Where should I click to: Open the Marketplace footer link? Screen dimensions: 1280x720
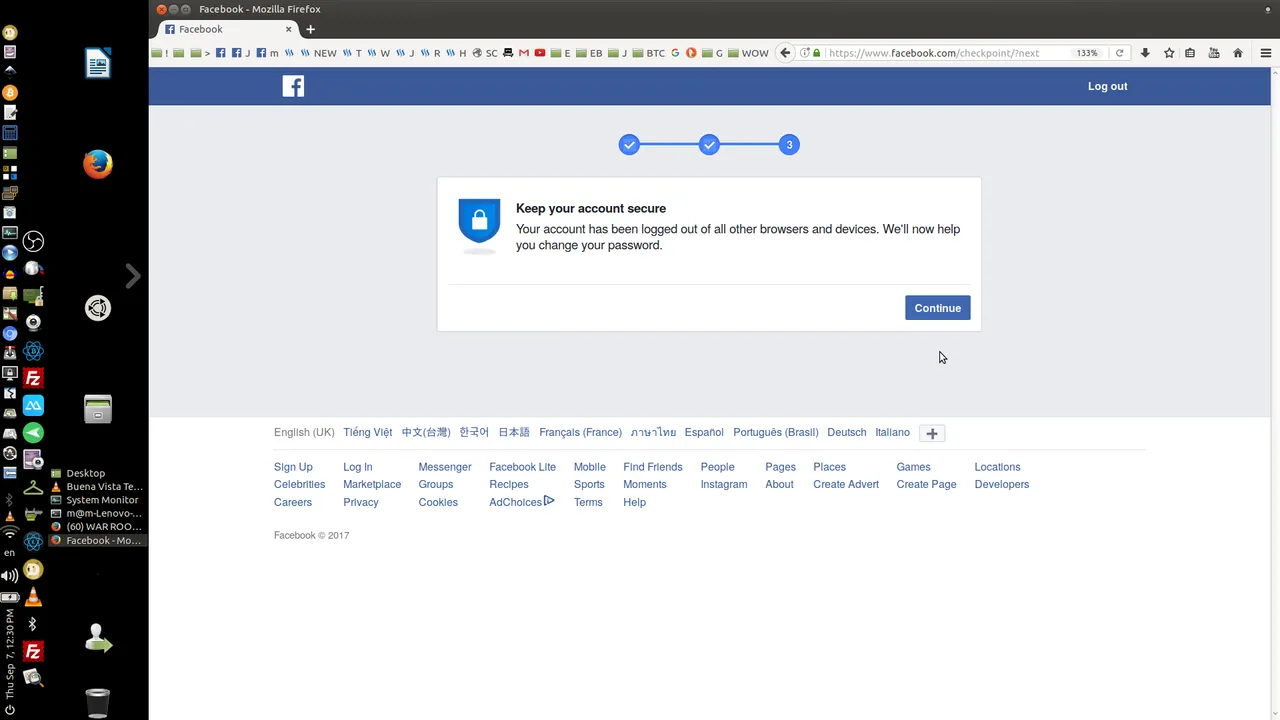pos(372,484)
